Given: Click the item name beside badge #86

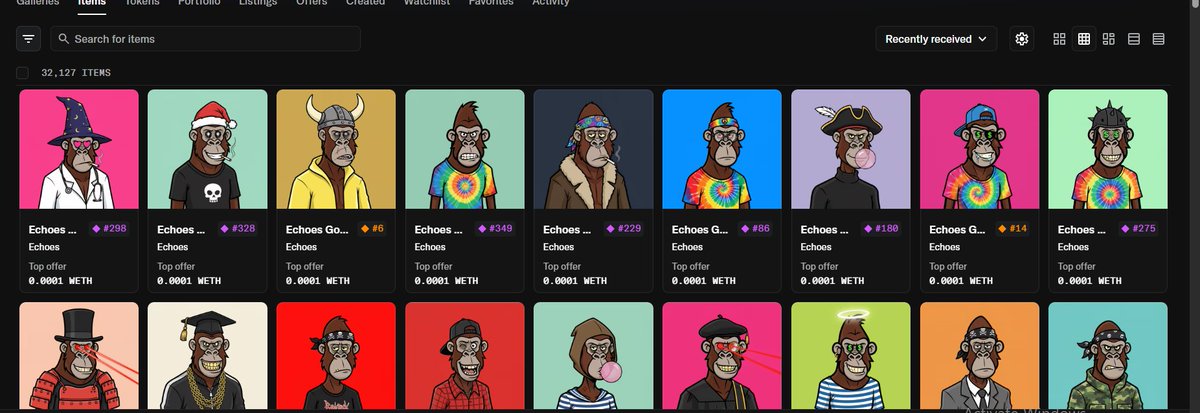Looking at the screenshot, I should tap(701, 230).
